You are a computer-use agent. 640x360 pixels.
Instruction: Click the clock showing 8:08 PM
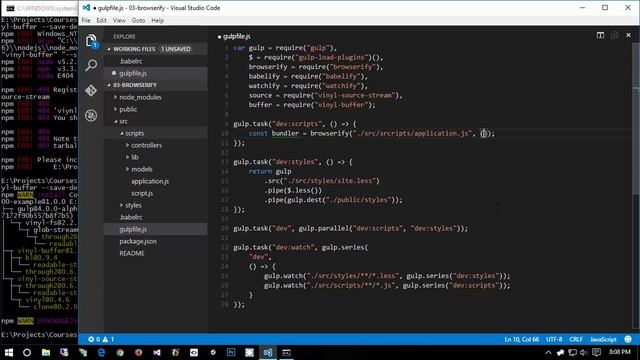point(620,352)
